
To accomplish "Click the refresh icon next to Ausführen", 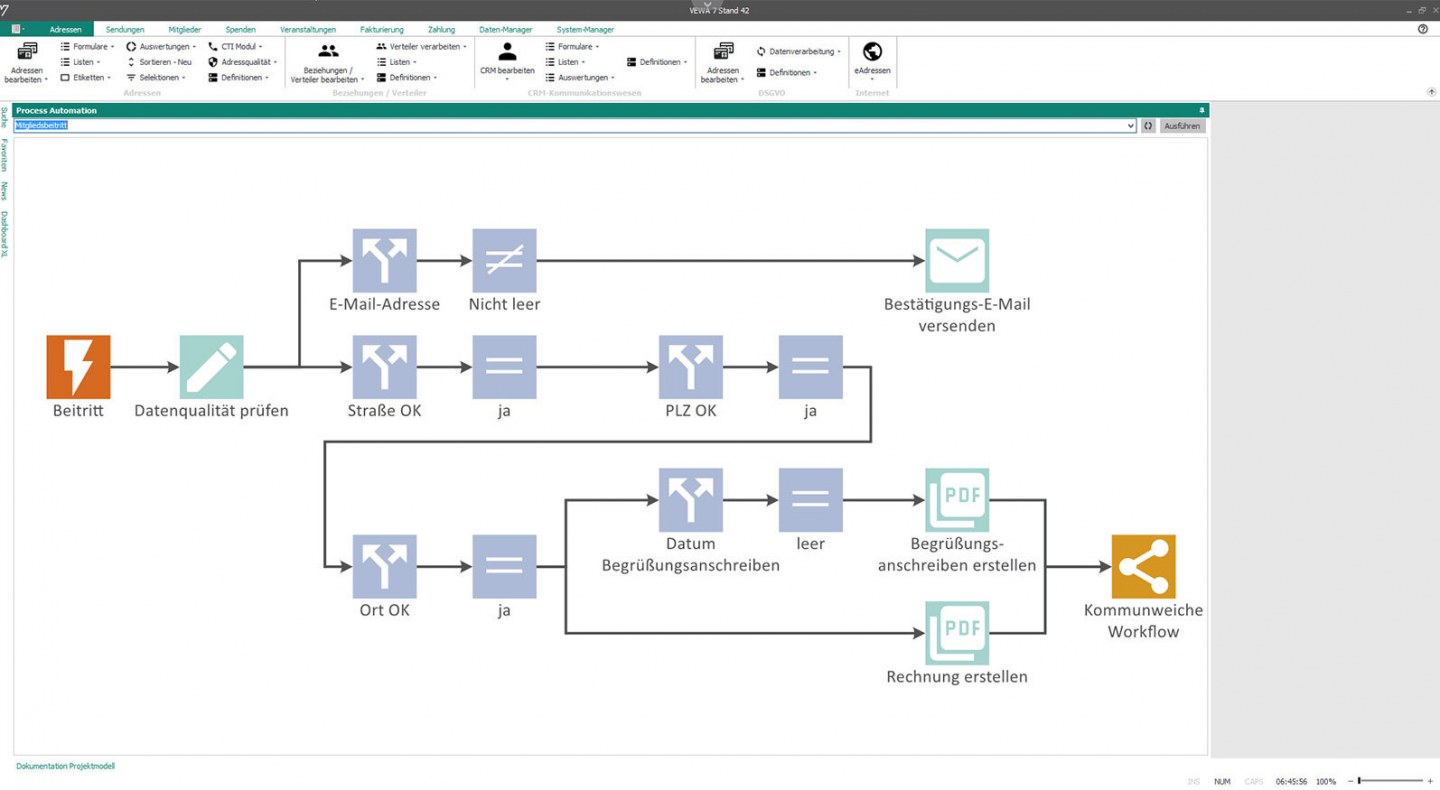I will point(1149,126).
